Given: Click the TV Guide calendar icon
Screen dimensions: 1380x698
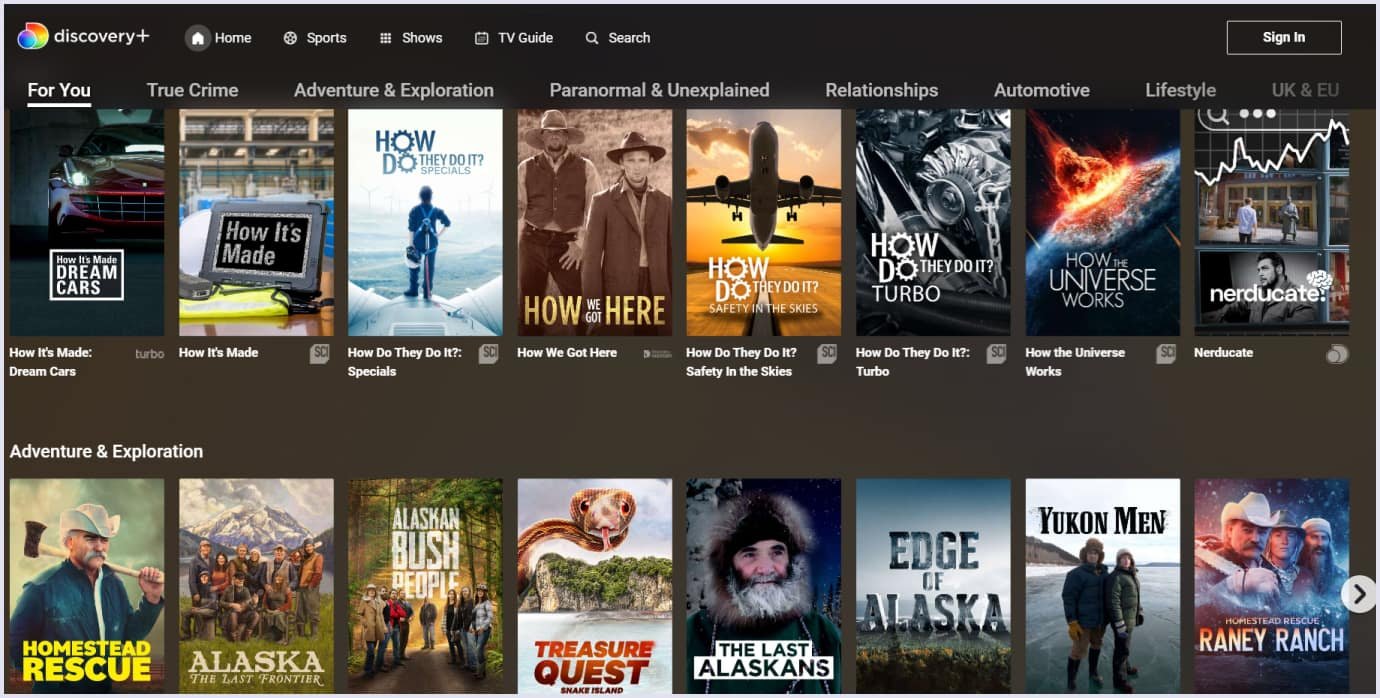Looking at the screenshot, I should tap(482, 38).
